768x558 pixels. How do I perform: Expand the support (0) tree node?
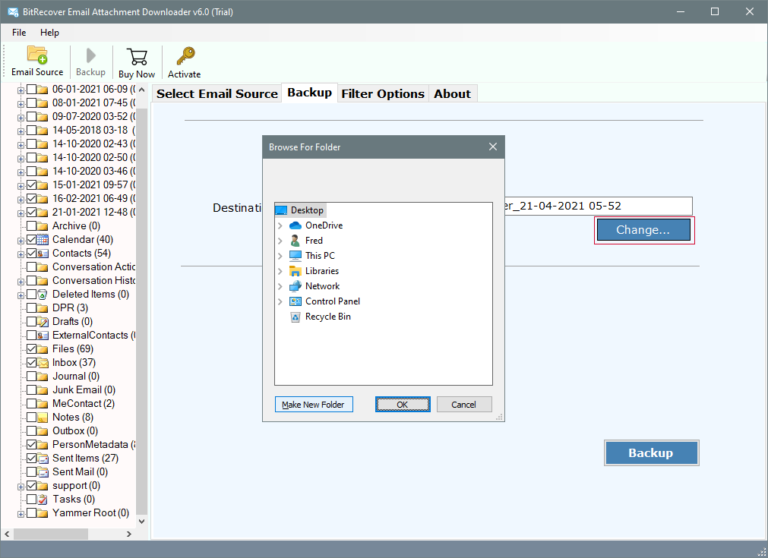21,486
